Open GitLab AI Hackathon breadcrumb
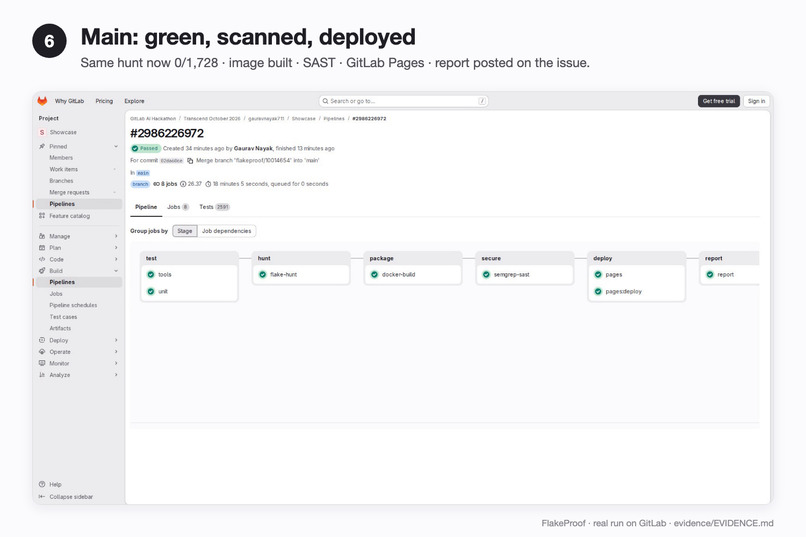Viewport: 806px width, 537px height. pos(153,119)
